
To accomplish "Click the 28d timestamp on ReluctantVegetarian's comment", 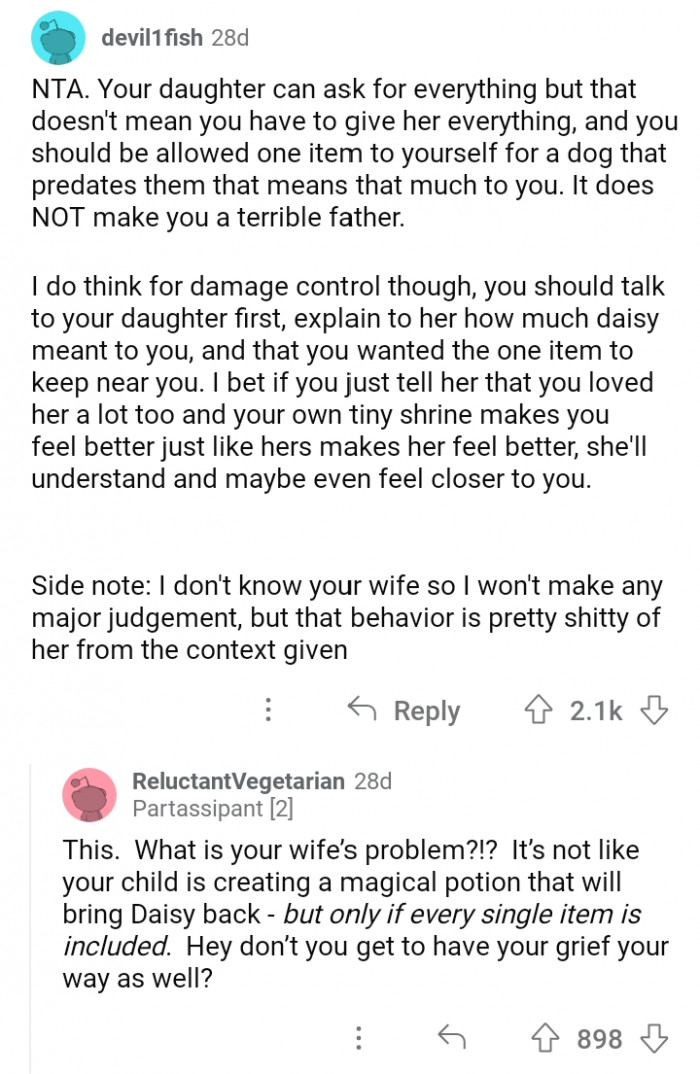I will [373, 780].
